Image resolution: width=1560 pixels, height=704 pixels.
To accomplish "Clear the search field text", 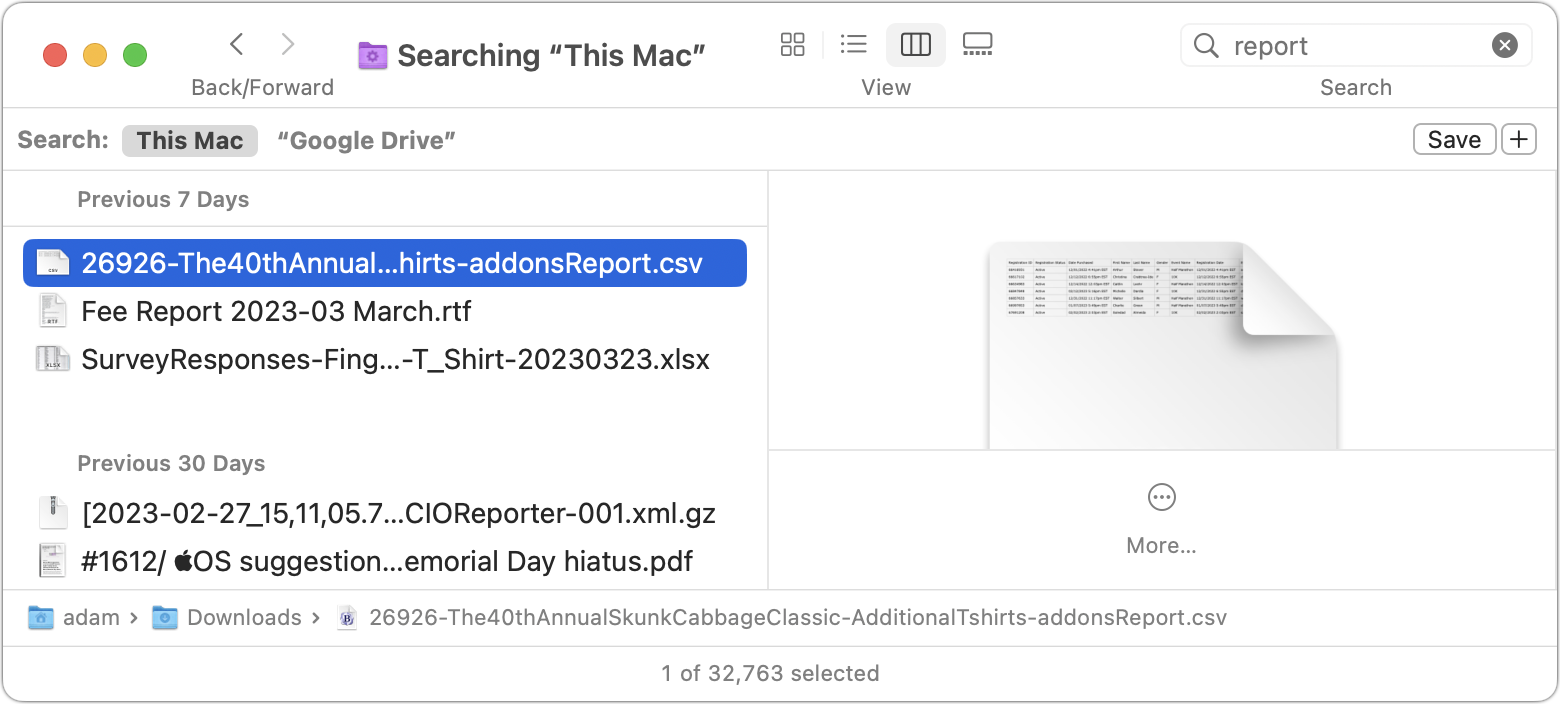I will (x=1504, y=45).
